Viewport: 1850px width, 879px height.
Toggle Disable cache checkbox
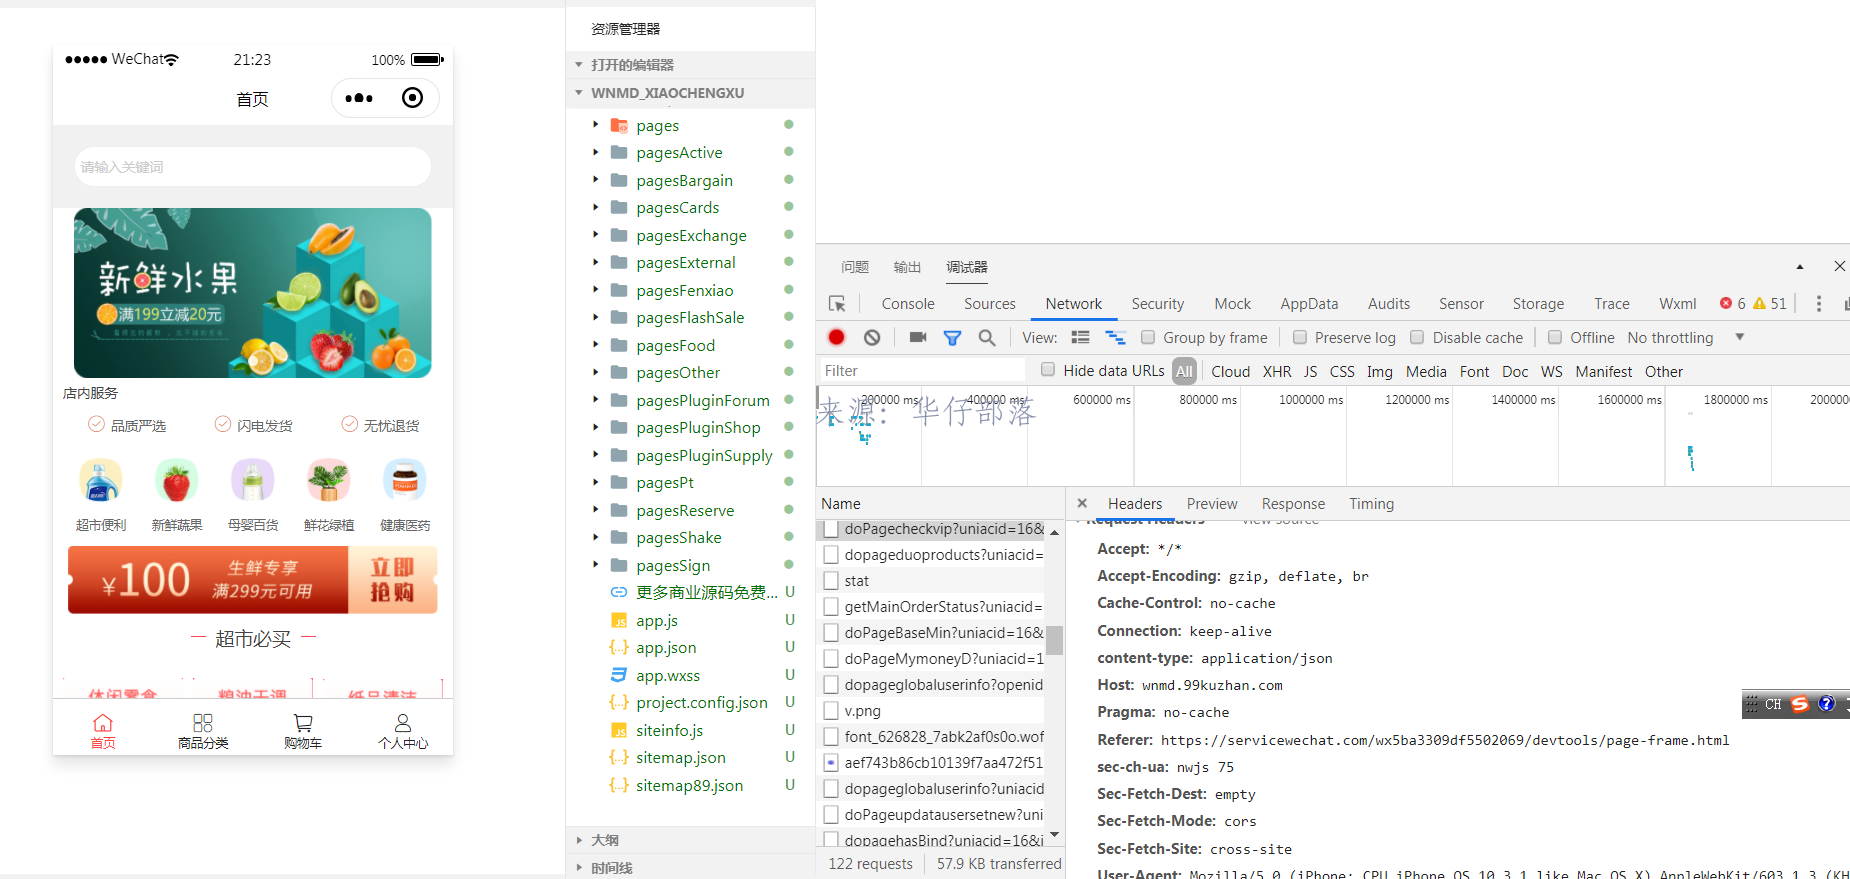click(x=1417, y=337)
